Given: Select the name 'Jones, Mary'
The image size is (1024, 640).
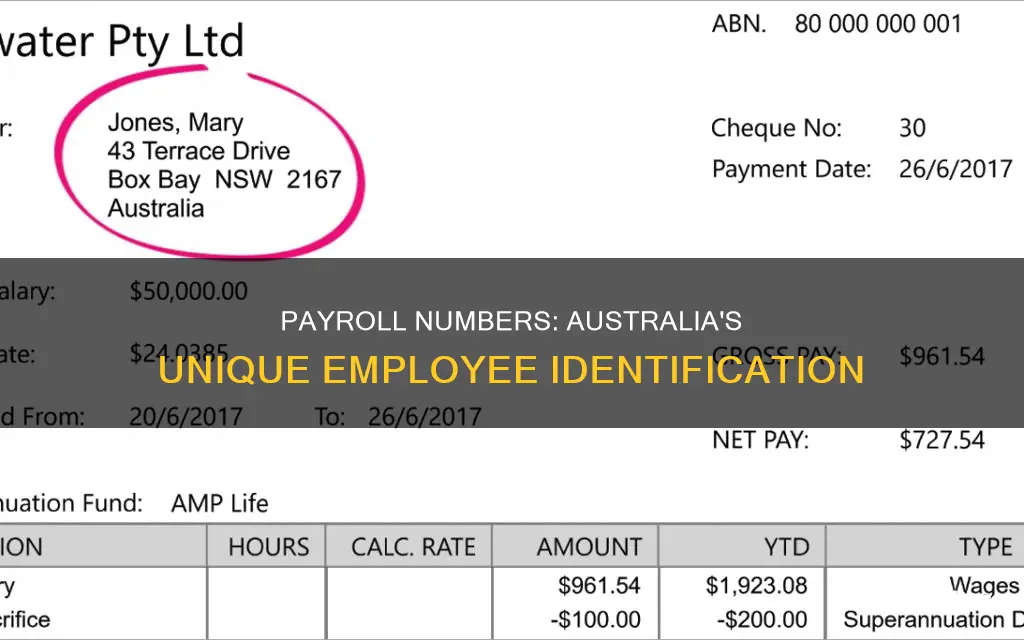Looking at the screenshot, I should [175, 123].
